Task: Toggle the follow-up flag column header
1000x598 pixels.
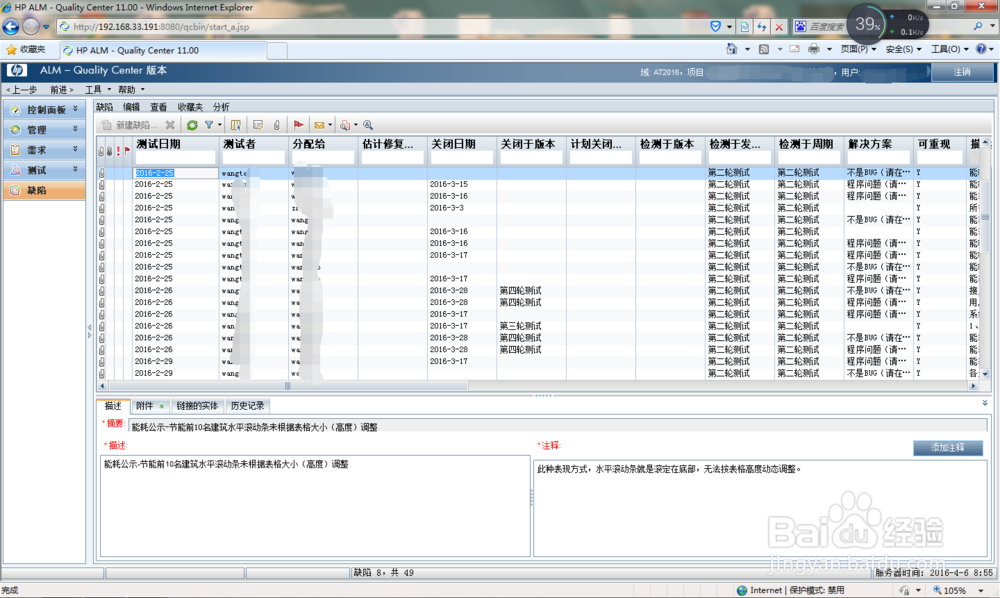Action: (x=127, y=149)
